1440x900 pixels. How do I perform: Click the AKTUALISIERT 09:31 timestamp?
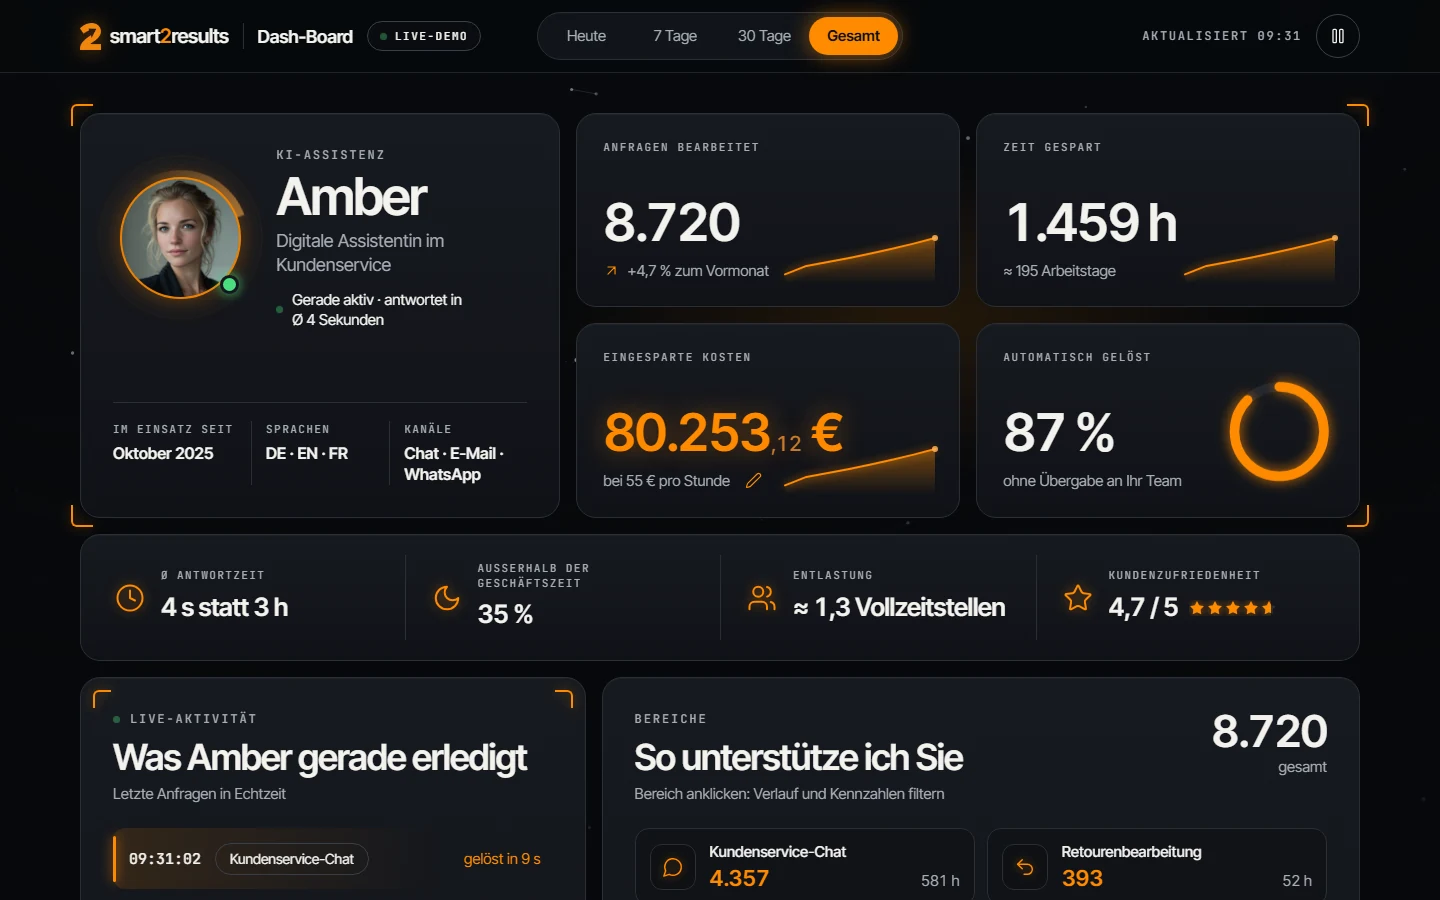click(x=1222, y=36)
